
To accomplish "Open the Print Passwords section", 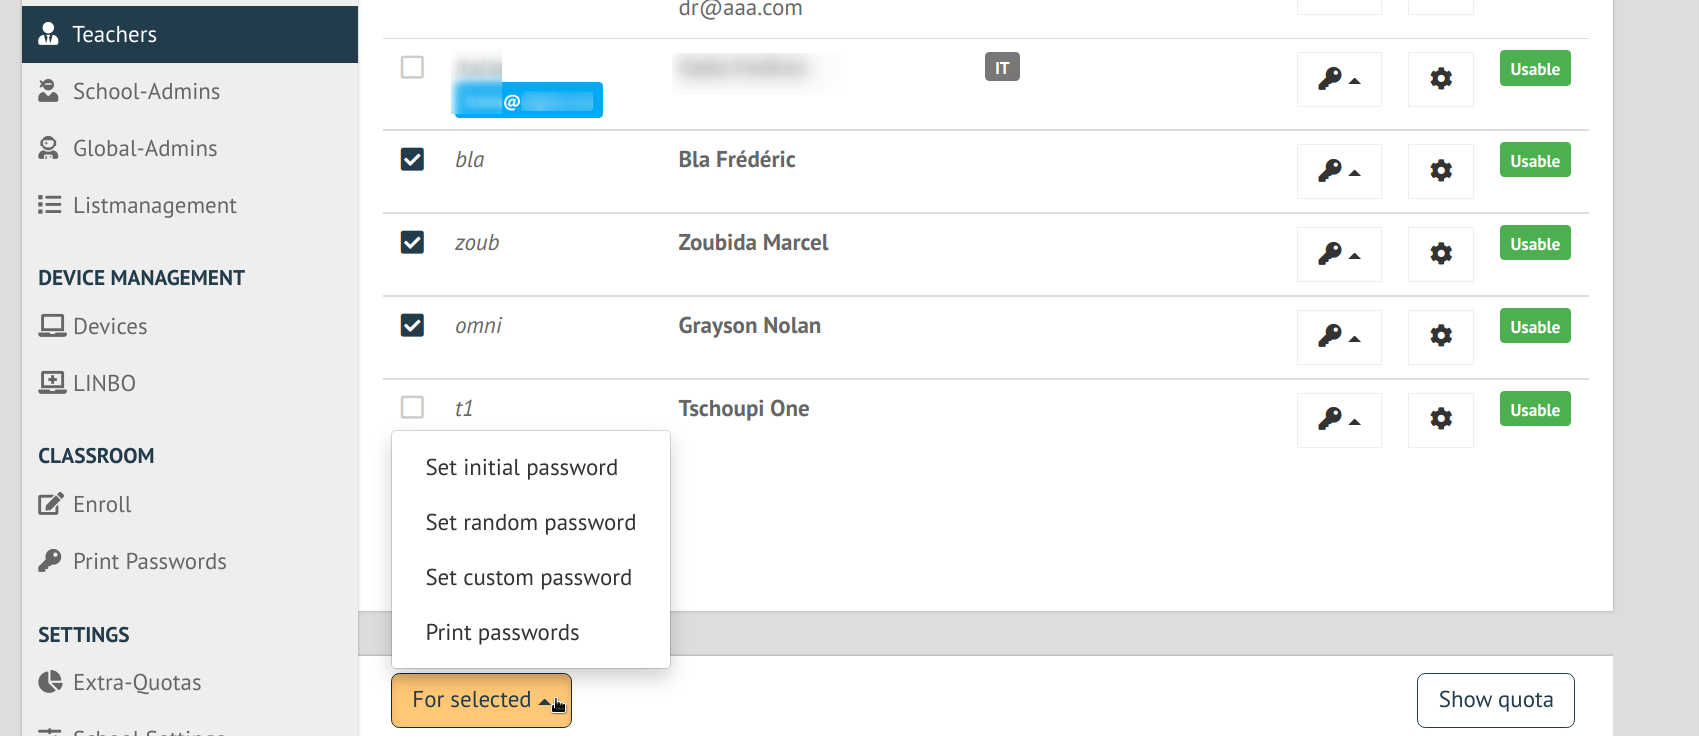I will pos(149,561).
